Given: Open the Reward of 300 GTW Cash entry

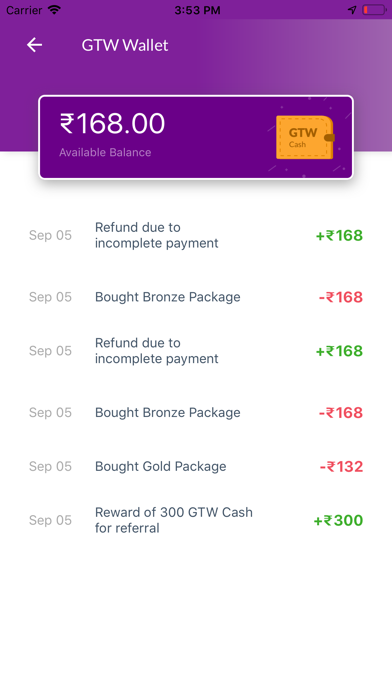Looking at the screenshot, I should point(196,520).
